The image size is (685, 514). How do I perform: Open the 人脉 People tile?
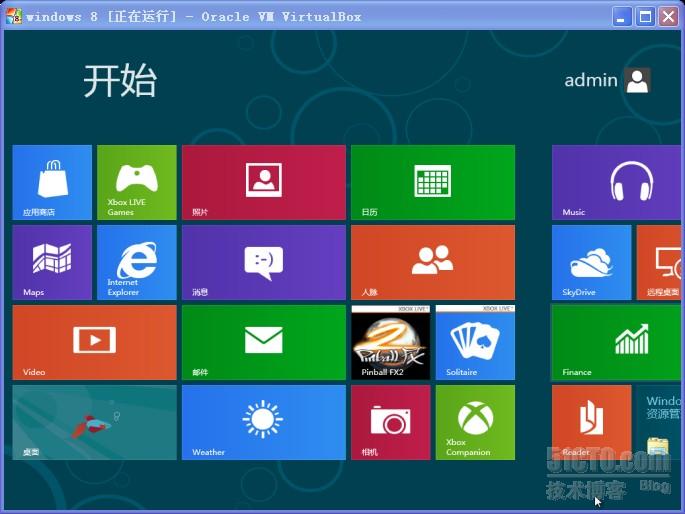tap(433, 262)
